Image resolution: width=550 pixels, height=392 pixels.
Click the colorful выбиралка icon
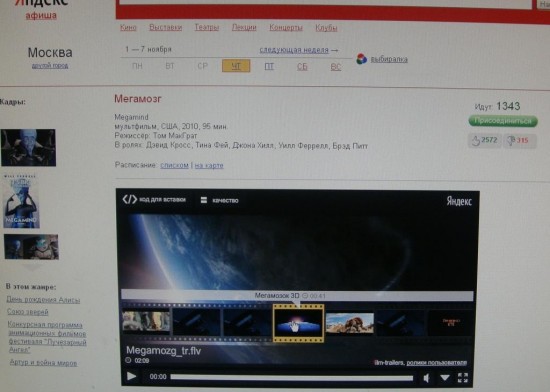point(362,59)
